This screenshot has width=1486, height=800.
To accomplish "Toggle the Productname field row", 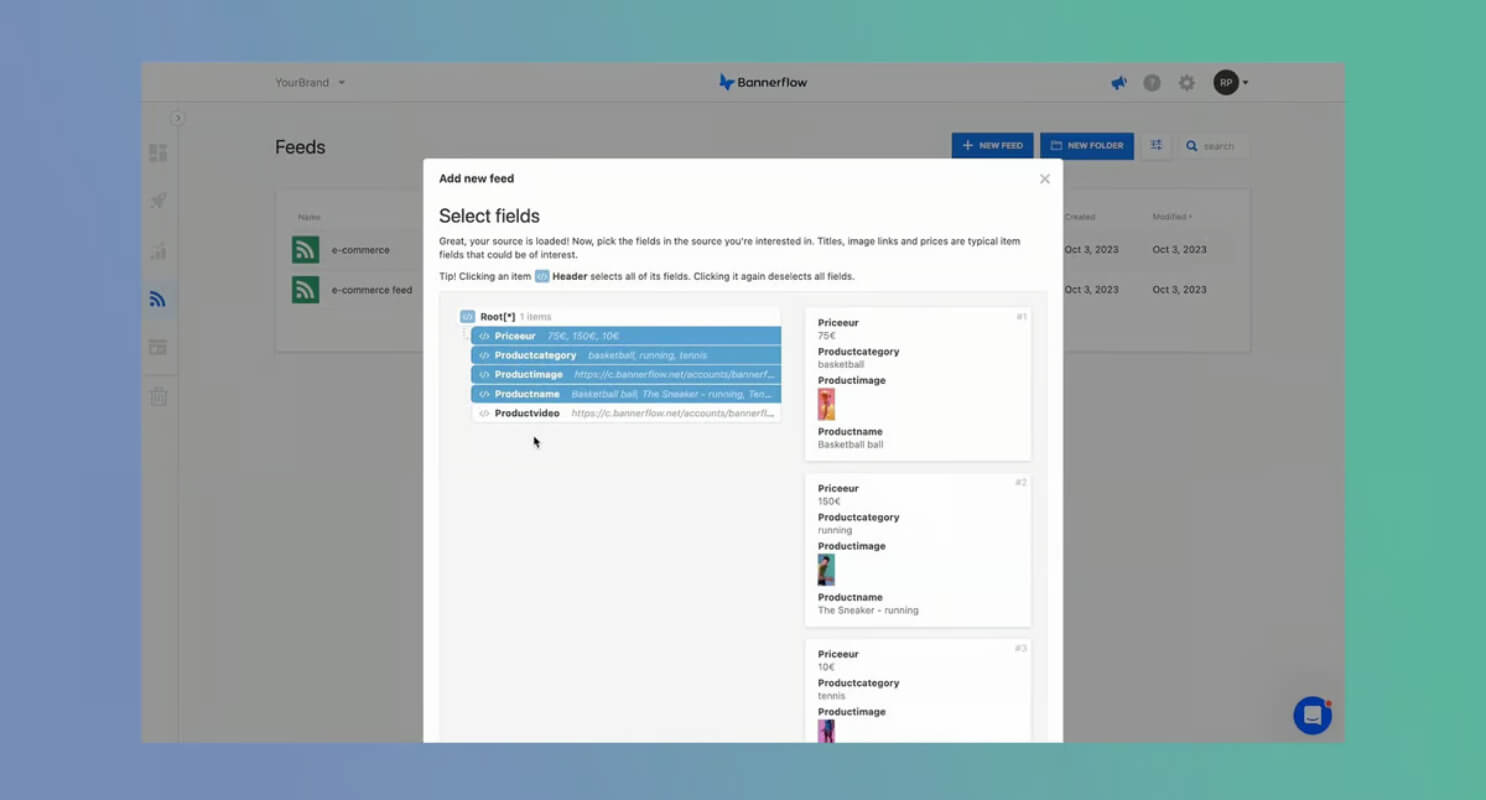I will tap(626, 394).
